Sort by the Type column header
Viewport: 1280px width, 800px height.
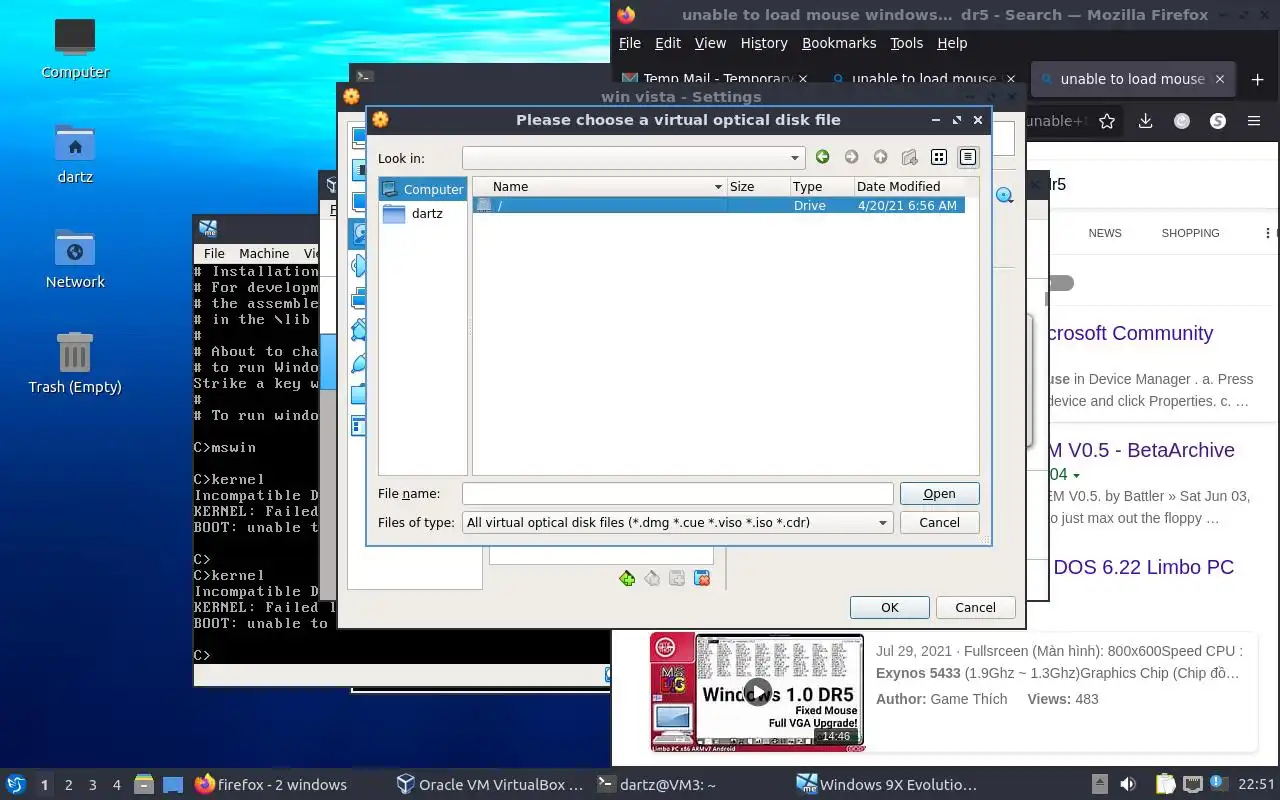(821, 186)
